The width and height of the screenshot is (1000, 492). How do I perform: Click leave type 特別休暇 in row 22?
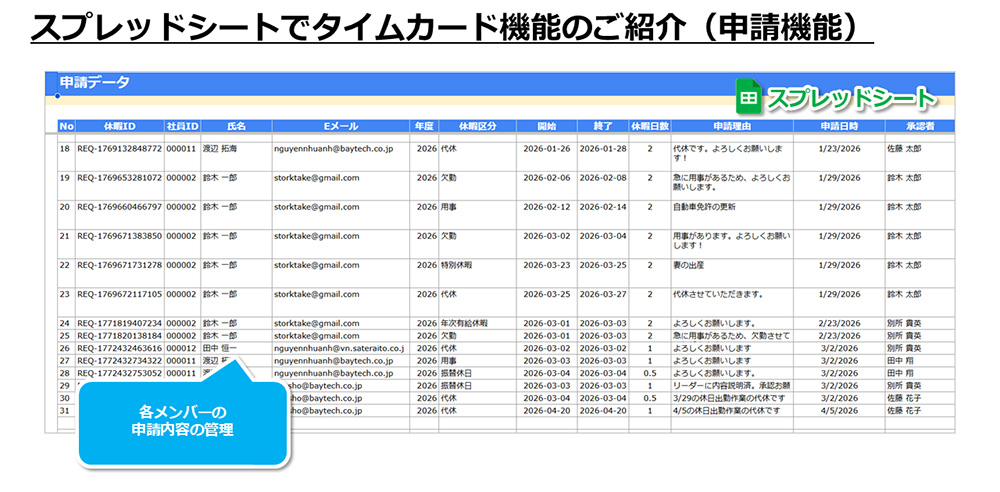456,265
